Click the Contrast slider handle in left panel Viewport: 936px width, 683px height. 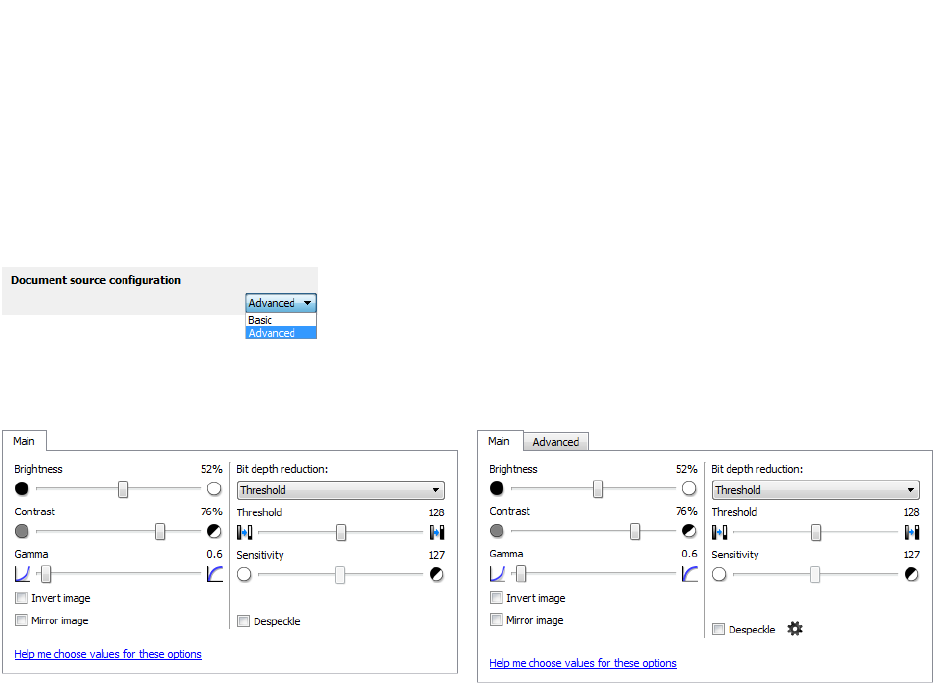point(160,531)
